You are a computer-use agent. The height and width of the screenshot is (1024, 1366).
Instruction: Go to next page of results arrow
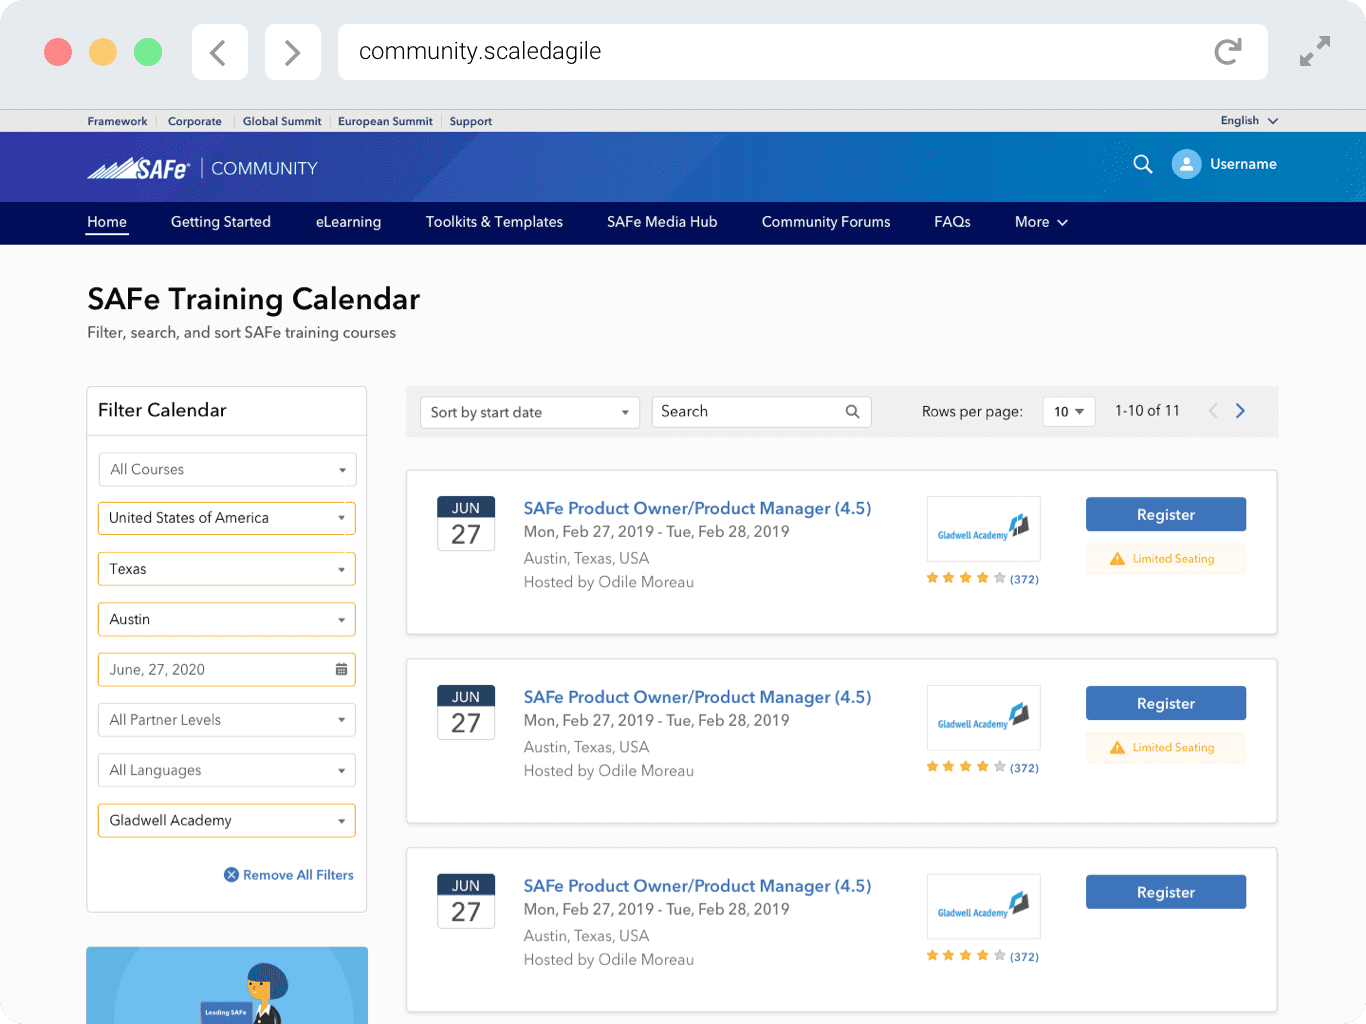tap(1241, 411)
